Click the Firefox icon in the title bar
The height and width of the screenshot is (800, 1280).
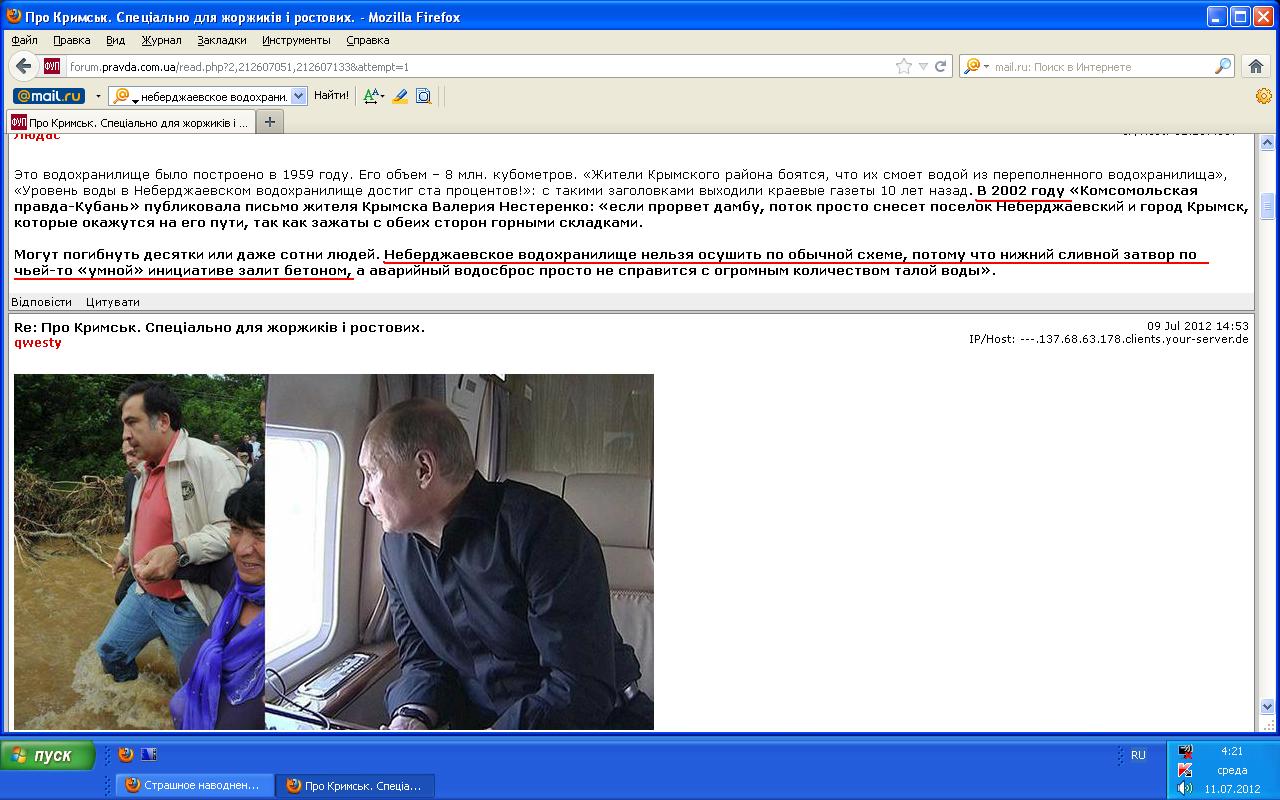tap(14, 16)
